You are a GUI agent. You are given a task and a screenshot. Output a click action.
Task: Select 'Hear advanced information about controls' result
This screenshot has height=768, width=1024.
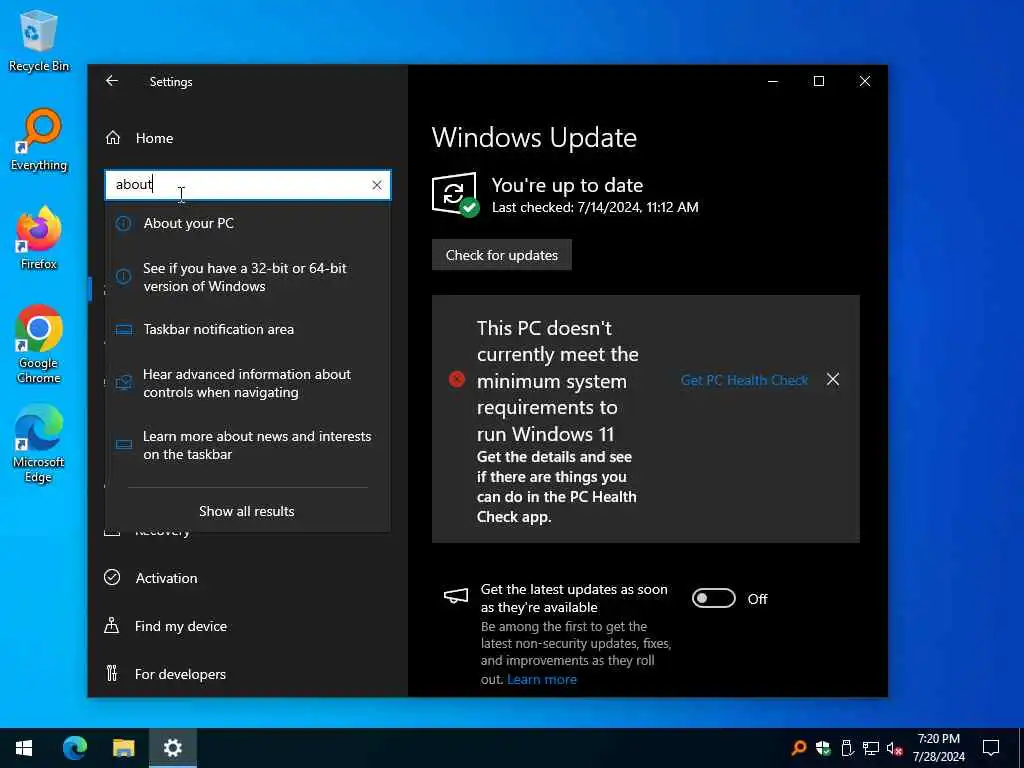(248, 383)
